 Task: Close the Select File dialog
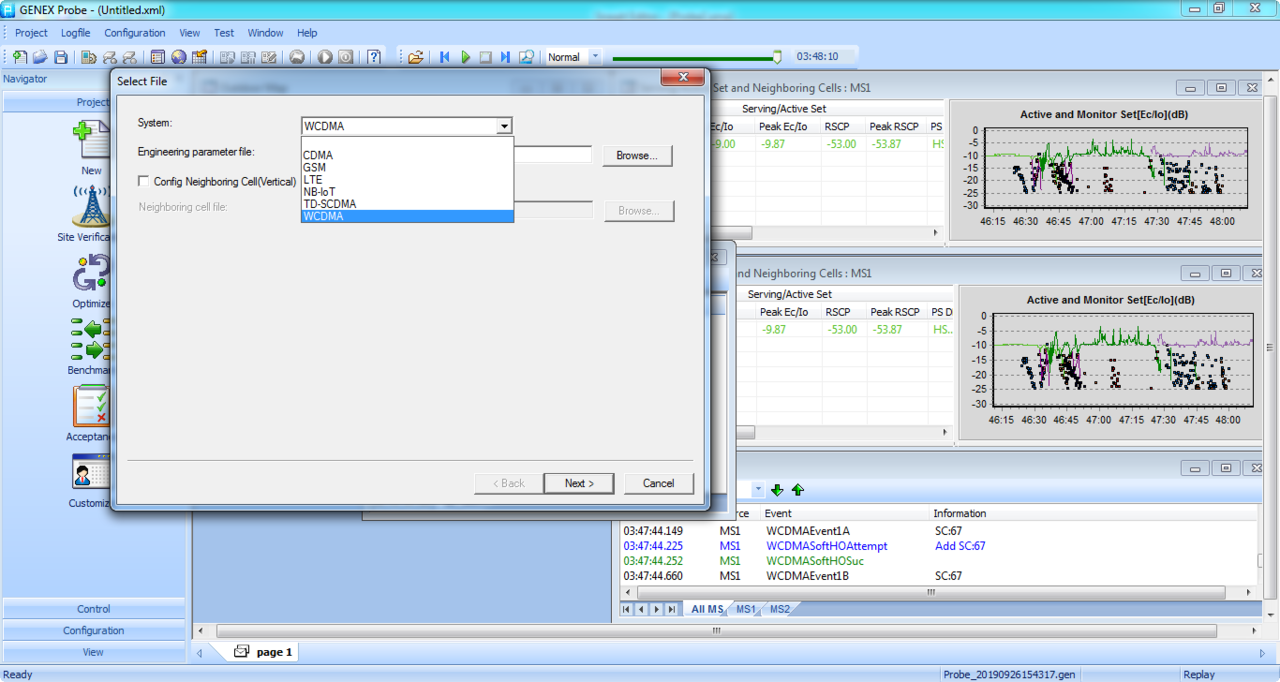pyautogui.click(x=682, y=78)
